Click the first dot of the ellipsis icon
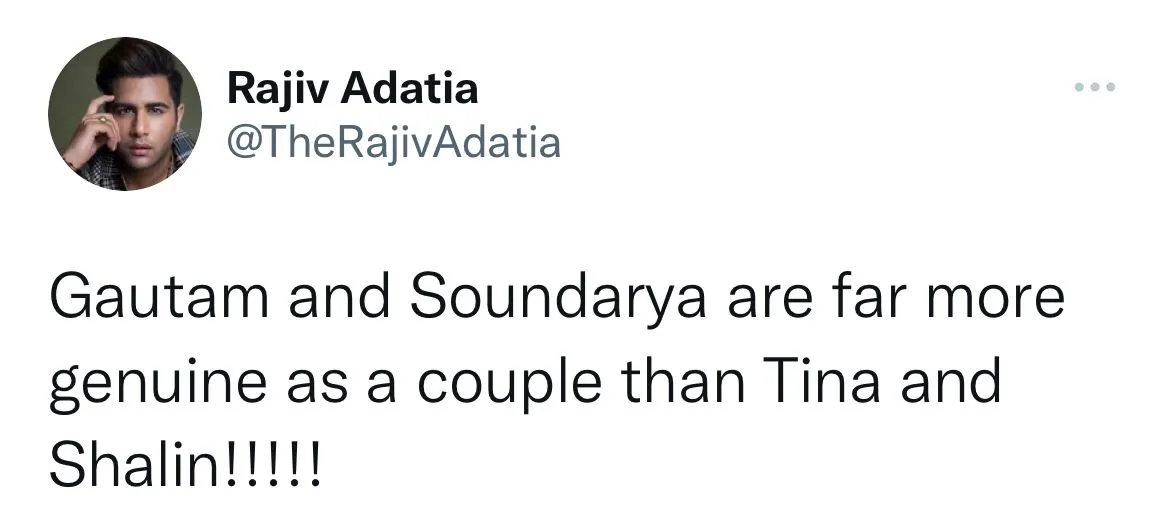This screenshot has height=523, width=1170. point(1079,87)
